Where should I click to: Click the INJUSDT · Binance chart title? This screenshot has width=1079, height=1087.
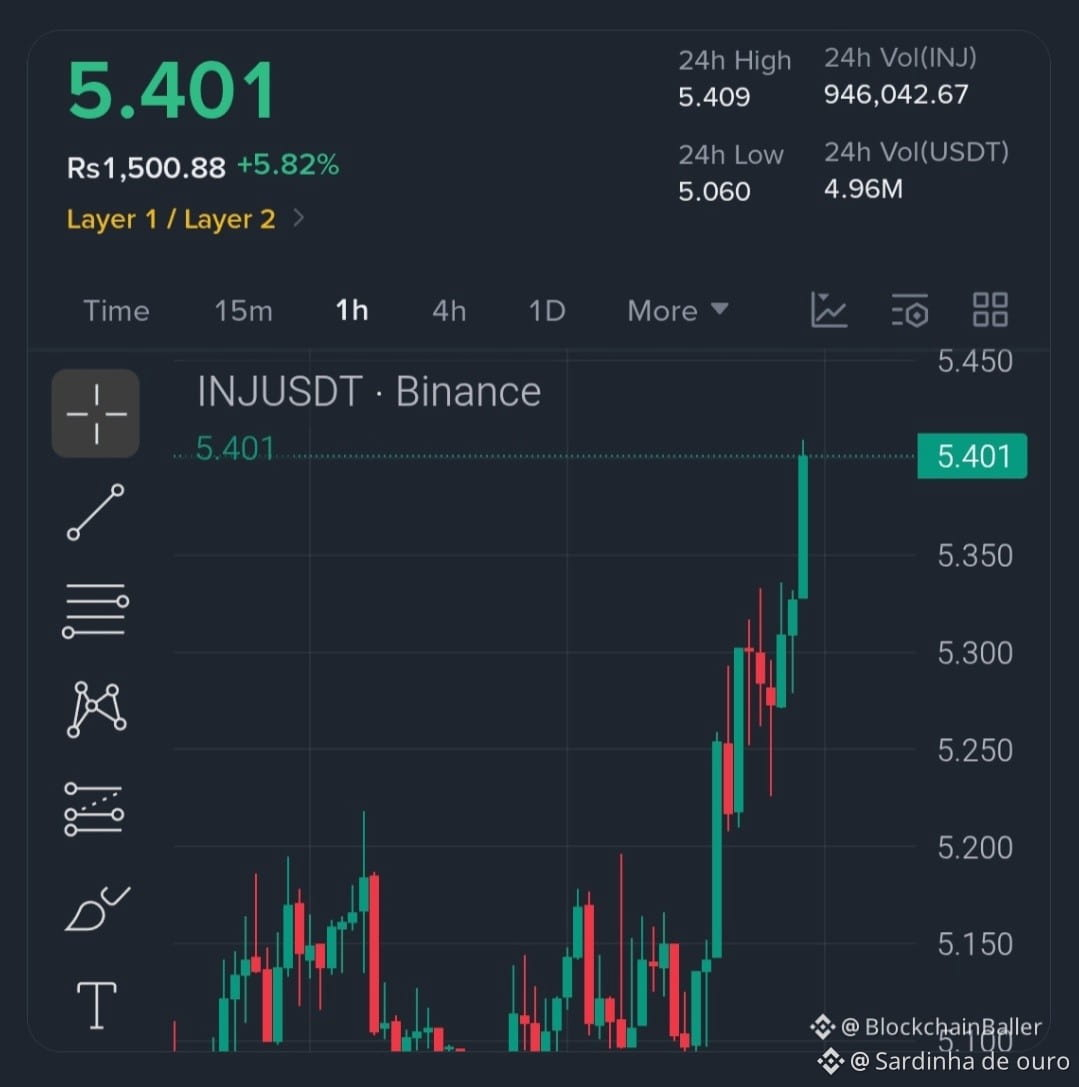[x=369, y=392]
